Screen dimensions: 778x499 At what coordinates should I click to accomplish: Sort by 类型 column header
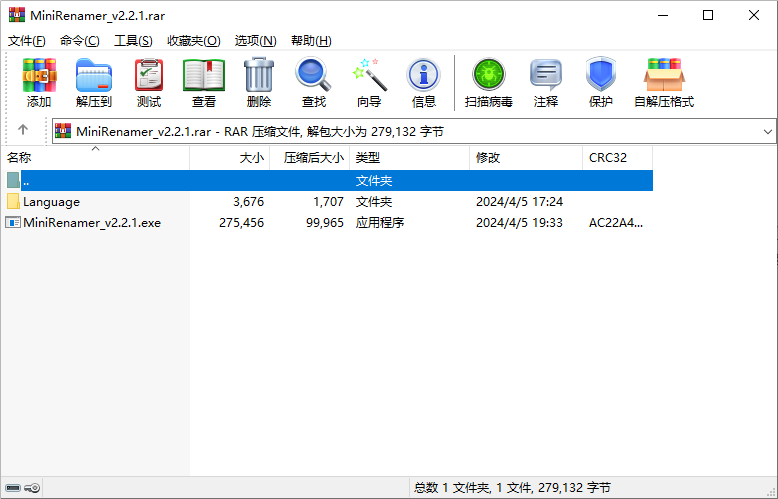410,158
